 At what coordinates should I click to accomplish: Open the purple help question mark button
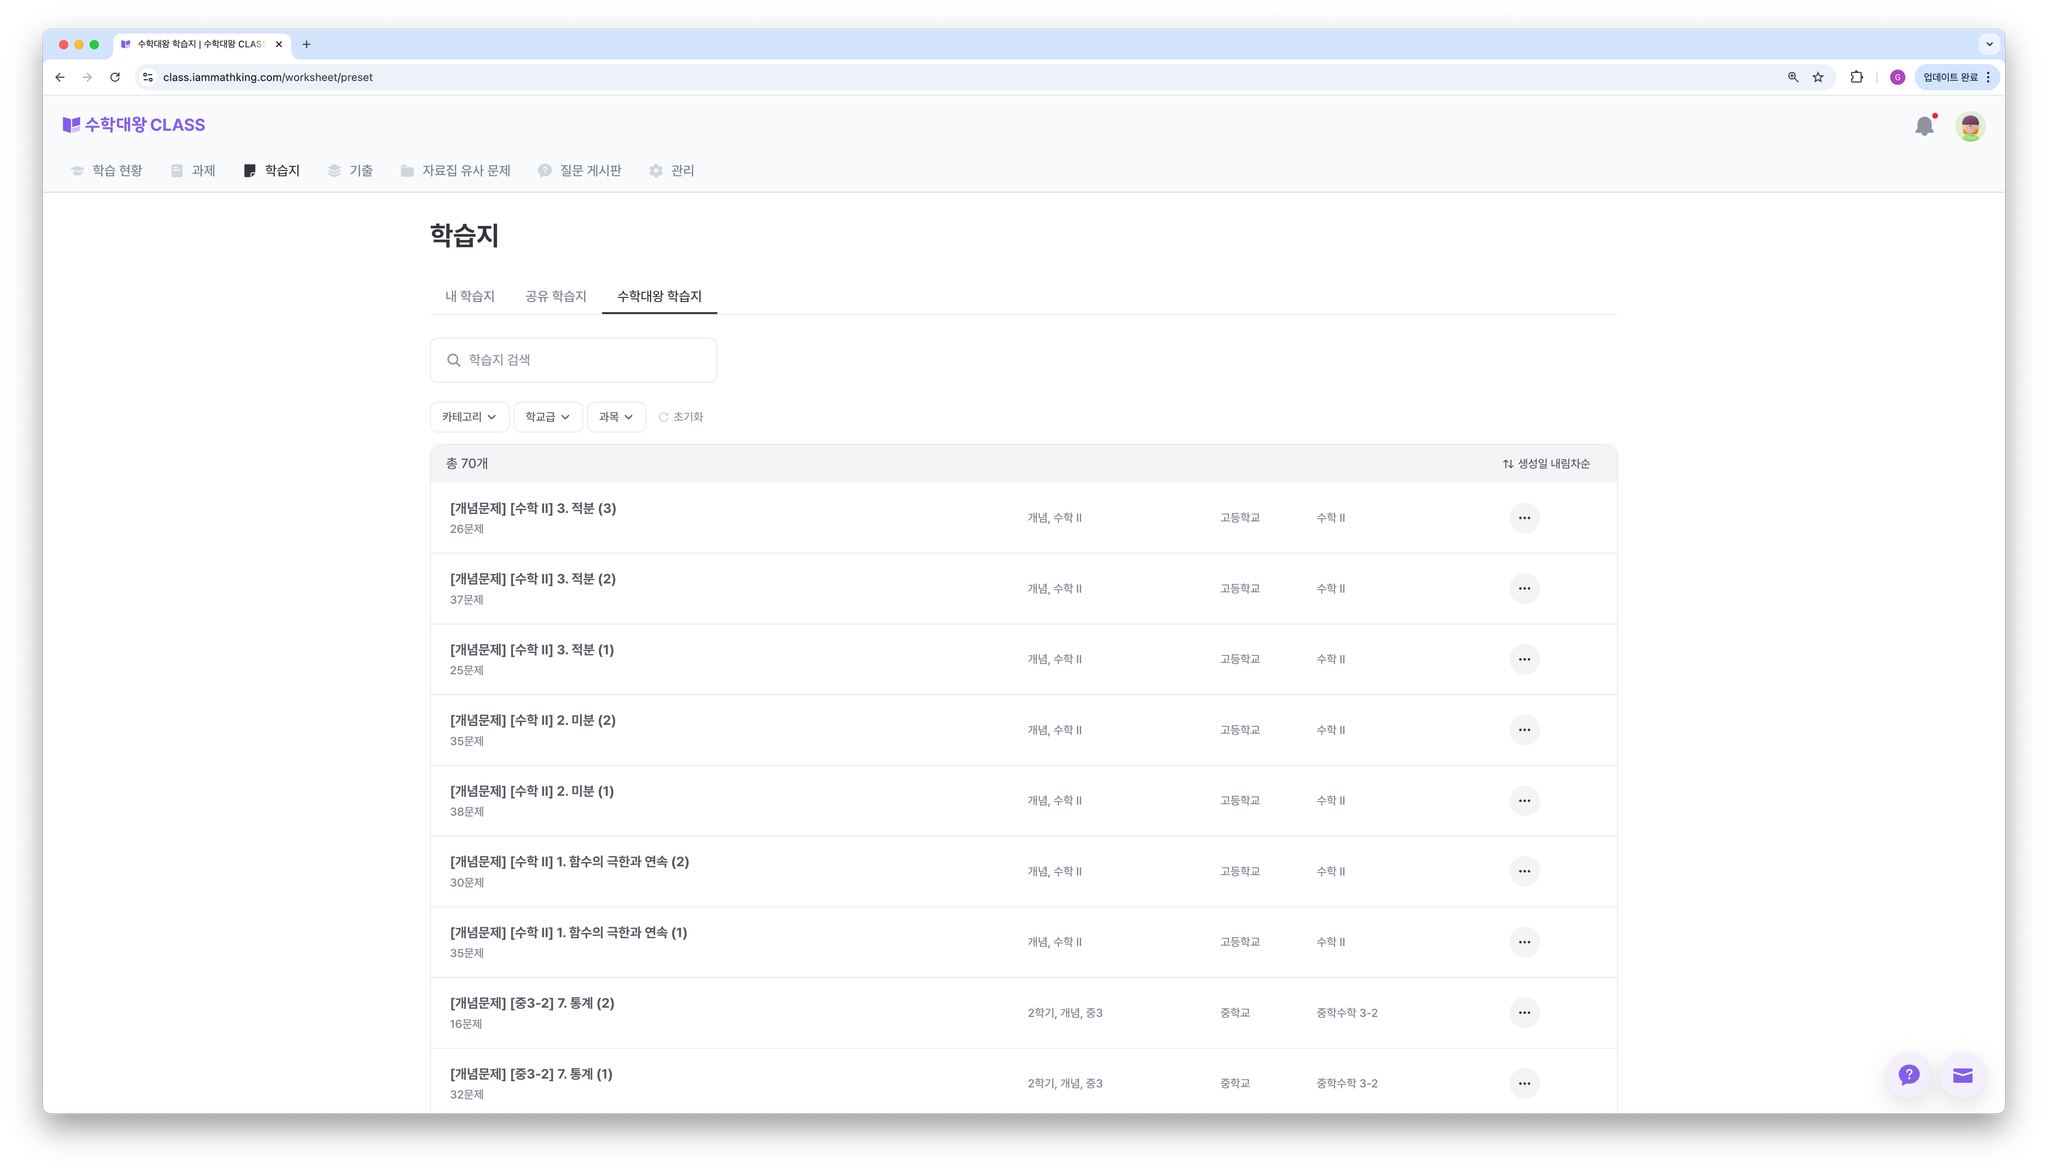[1909, 1075]
